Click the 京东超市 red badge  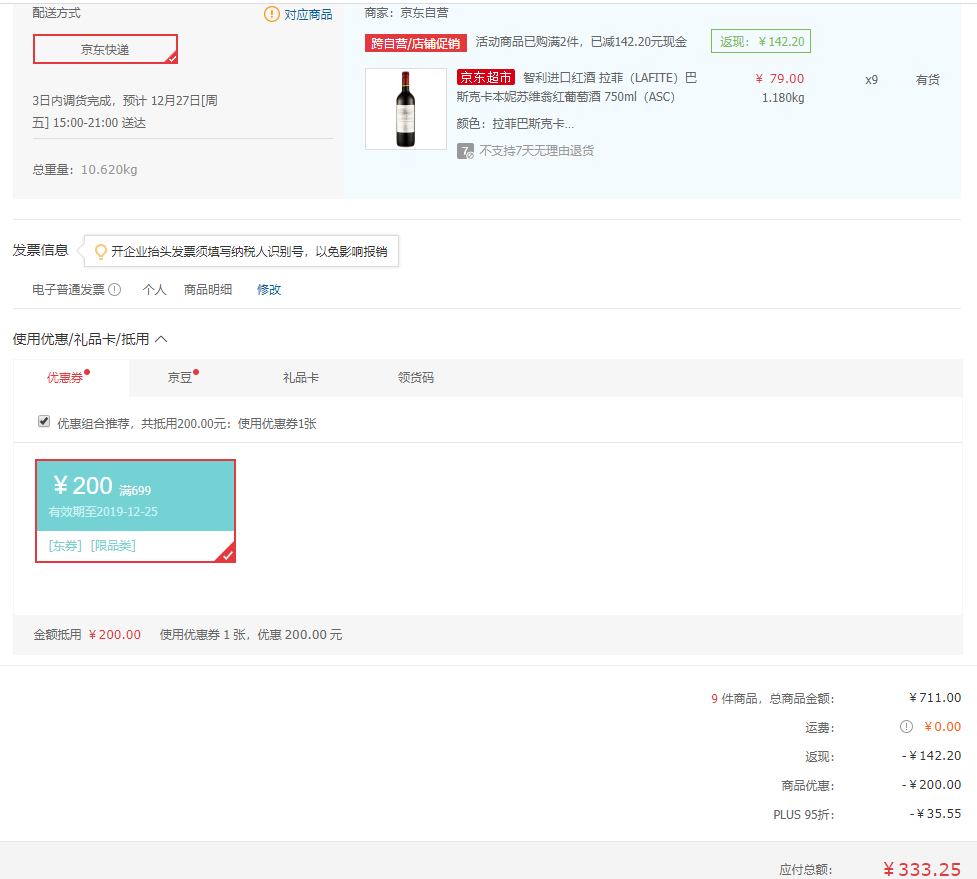pyautogui.click(x=486, y=77)
